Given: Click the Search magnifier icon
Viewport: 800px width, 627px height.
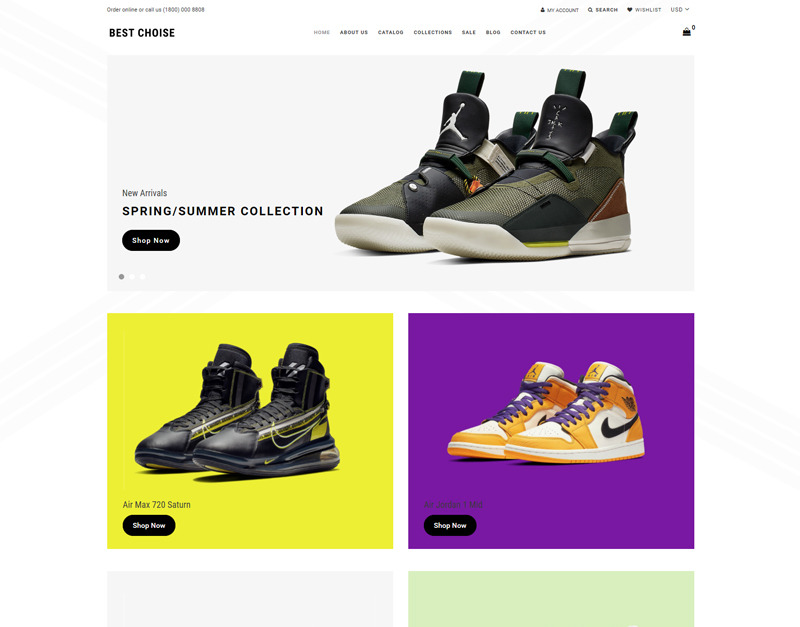Looking at the screenshot, I should pyautogui.click(x=590, y=10).
